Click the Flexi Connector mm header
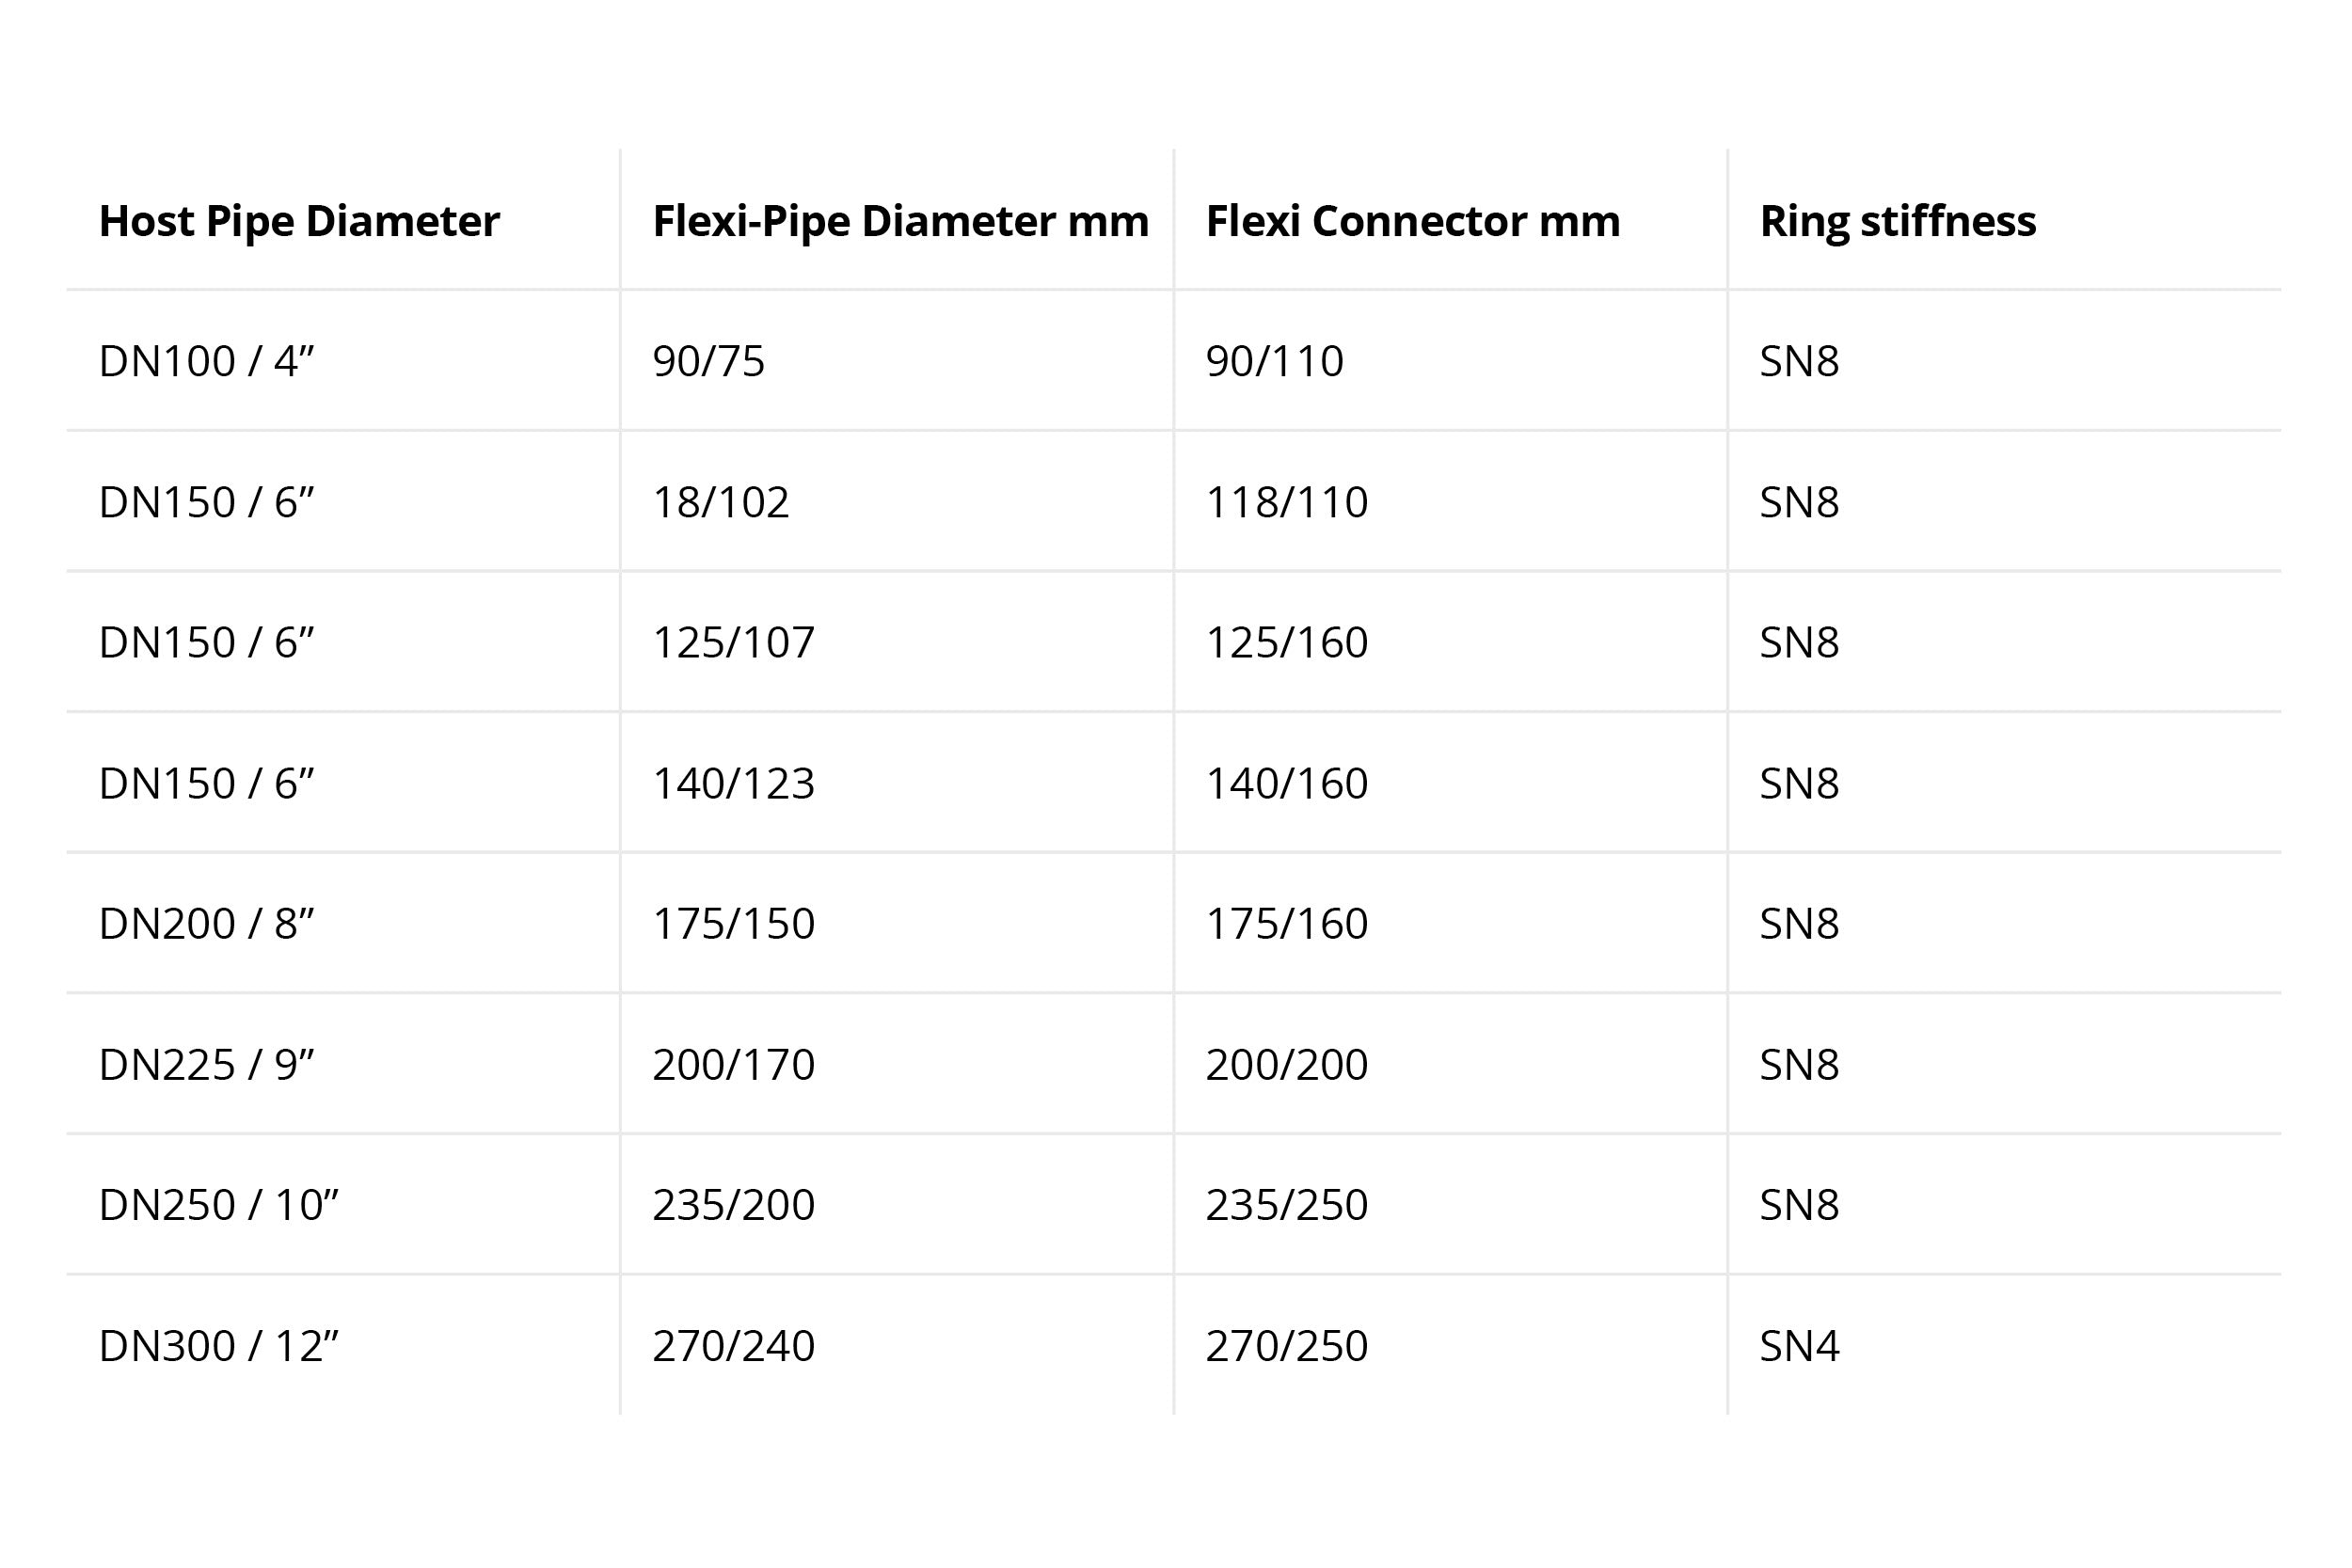Image resolution: width=2352 pixels, height=1568 pixels. click(x=1413, y=221)
